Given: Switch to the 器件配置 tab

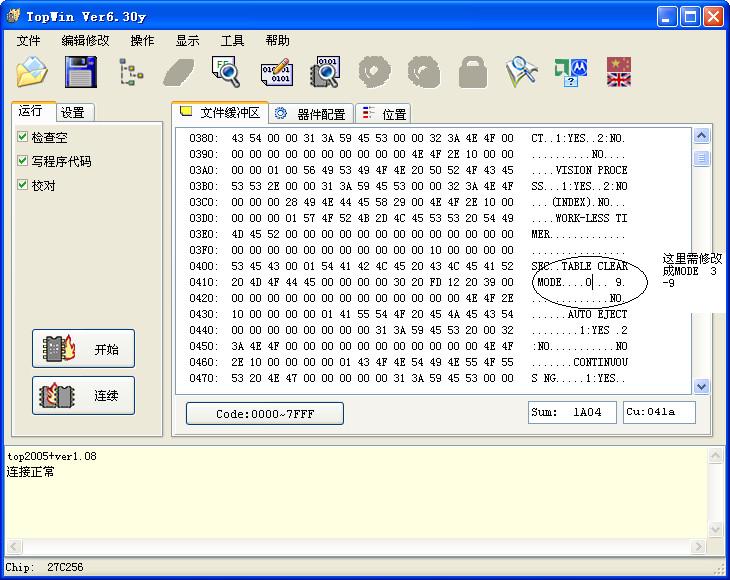Looking at the screenshot, I should (311, 114).
